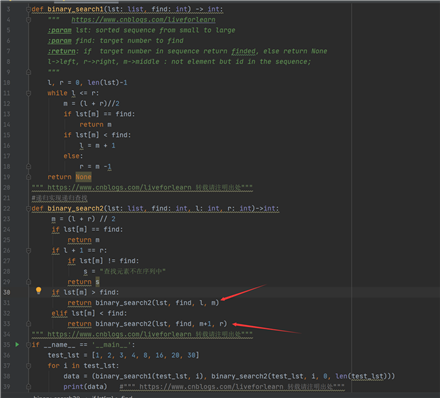
Task: Click the green run arrow beside line 35
Action: [x=17, y=345]
